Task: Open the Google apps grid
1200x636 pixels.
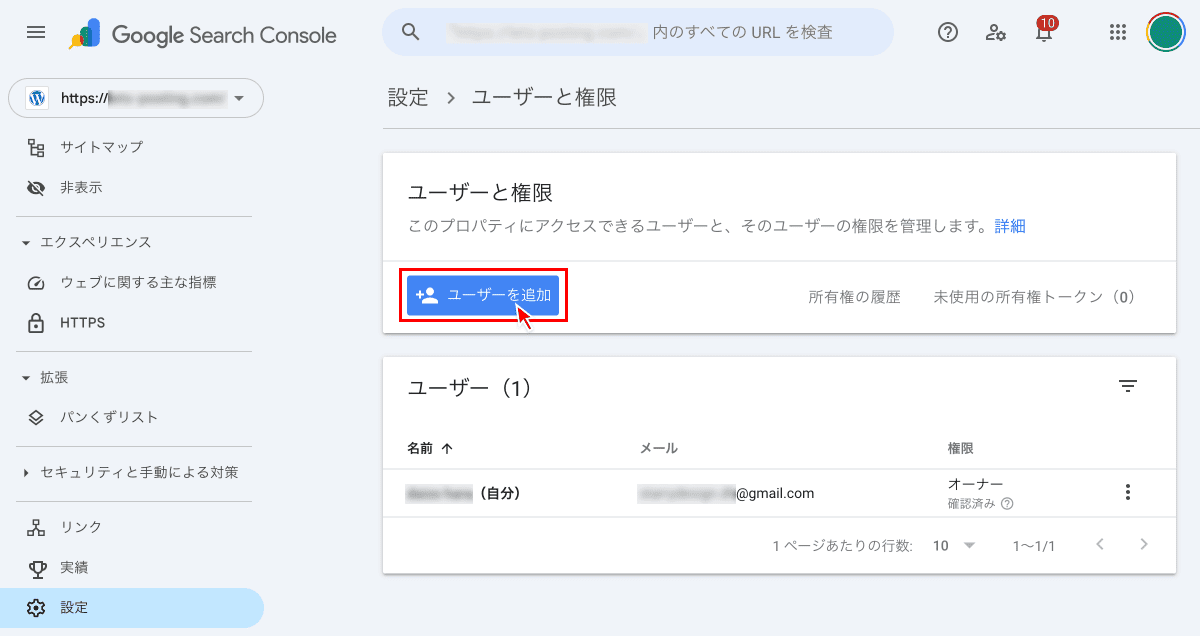Action: [1118, 32]
